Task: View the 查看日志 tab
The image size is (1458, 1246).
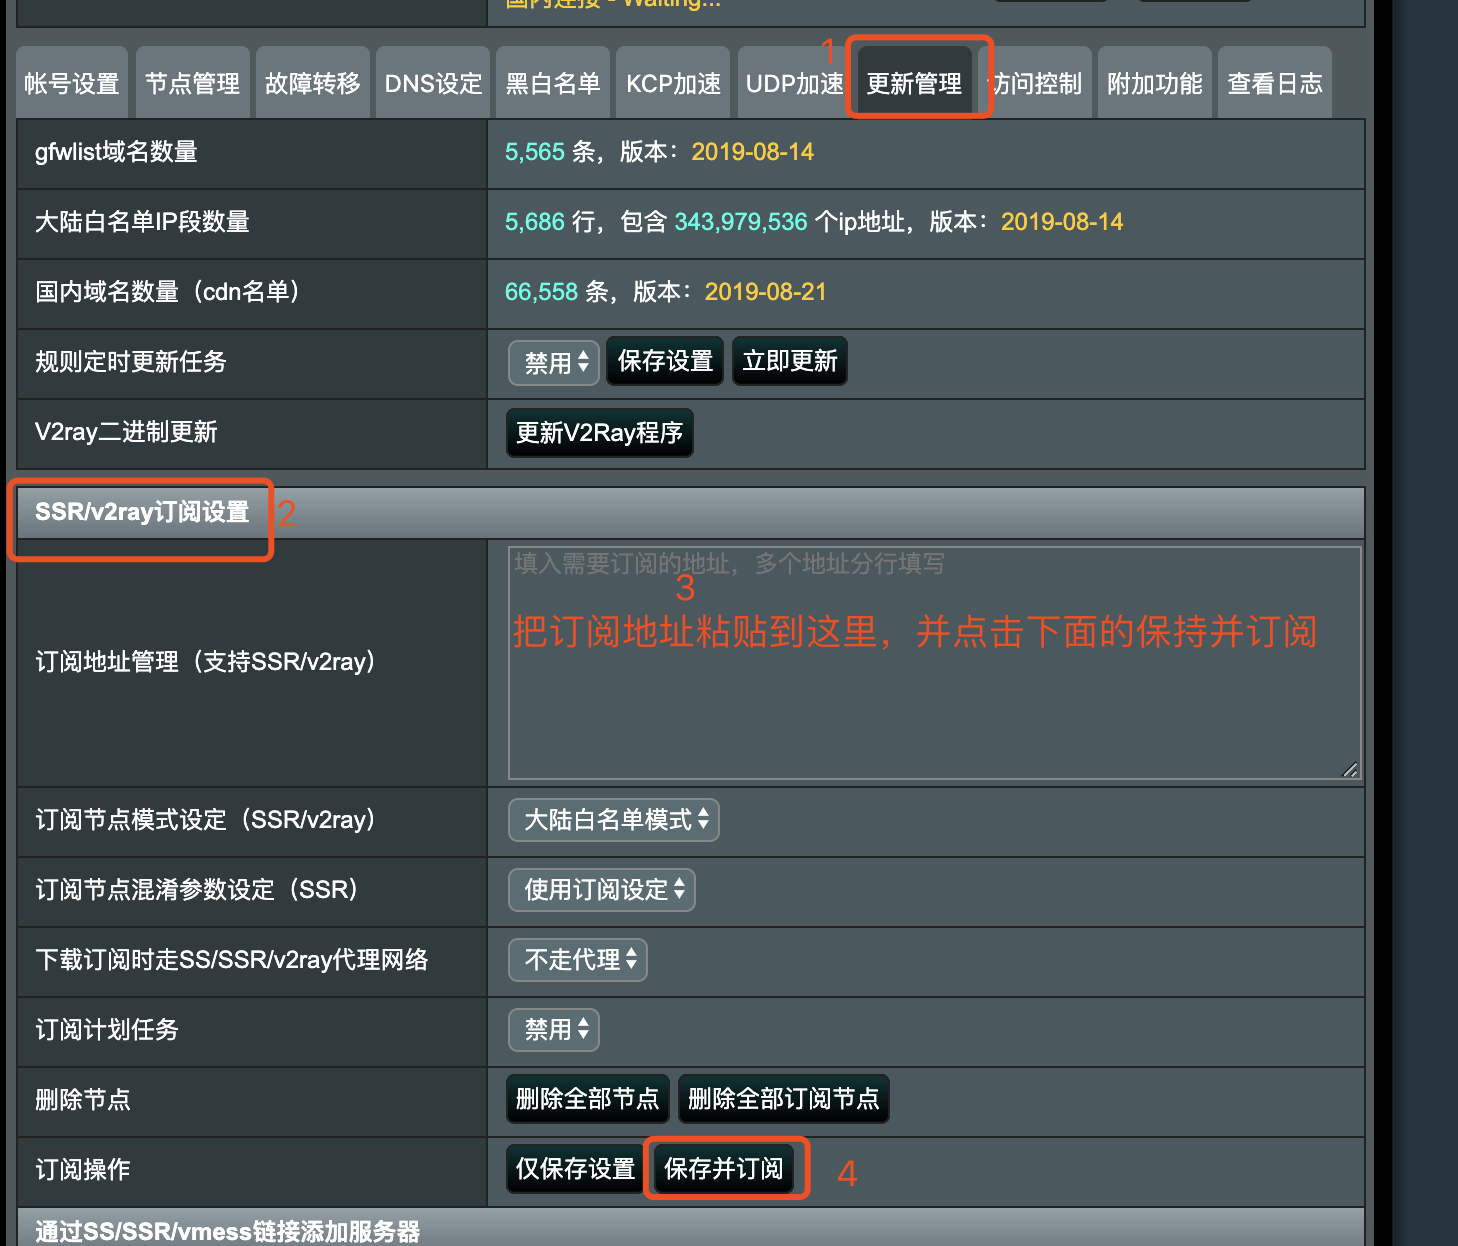Action: 1275,84
